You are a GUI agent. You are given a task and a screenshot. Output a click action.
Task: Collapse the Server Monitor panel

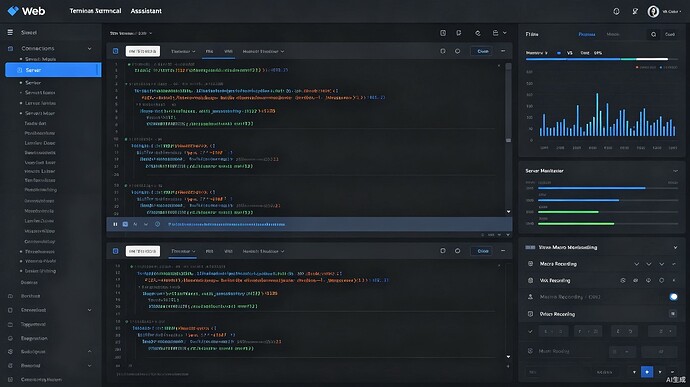(675, 171)
